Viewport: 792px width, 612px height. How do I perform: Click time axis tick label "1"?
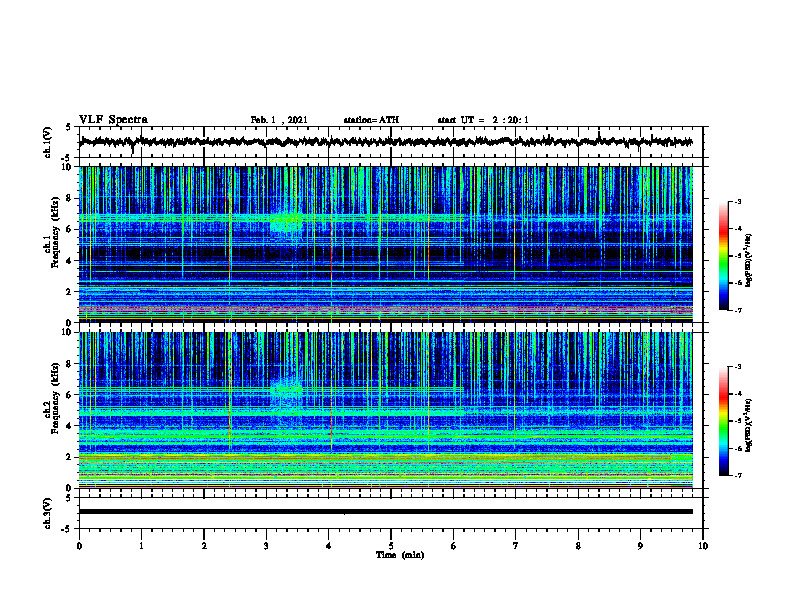(x=141, y=546)
